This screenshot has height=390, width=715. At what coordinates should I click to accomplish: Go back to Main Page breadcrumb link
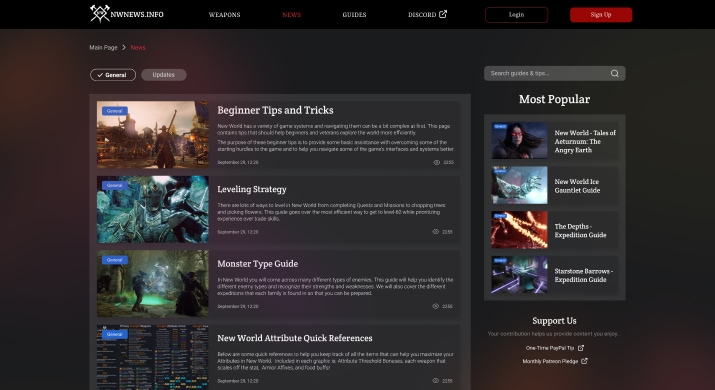104,47
